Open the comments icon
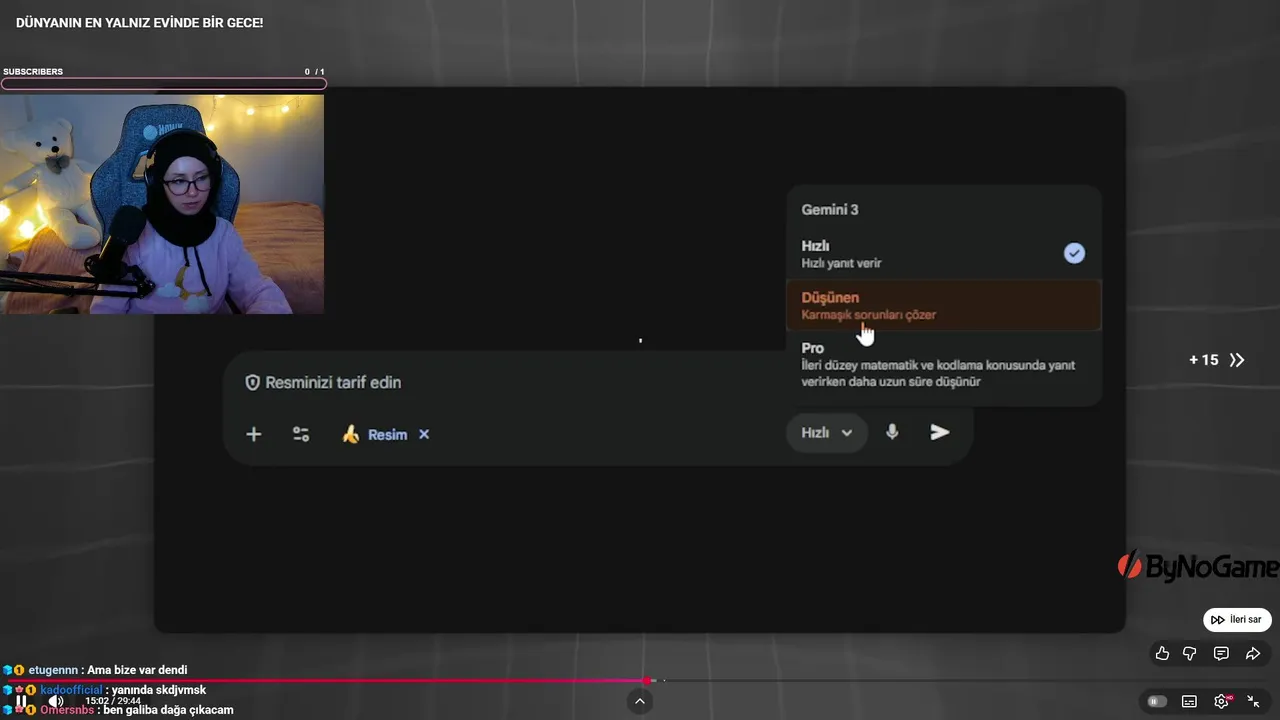Screen dimensions: 1280x720 point(1221,653)
